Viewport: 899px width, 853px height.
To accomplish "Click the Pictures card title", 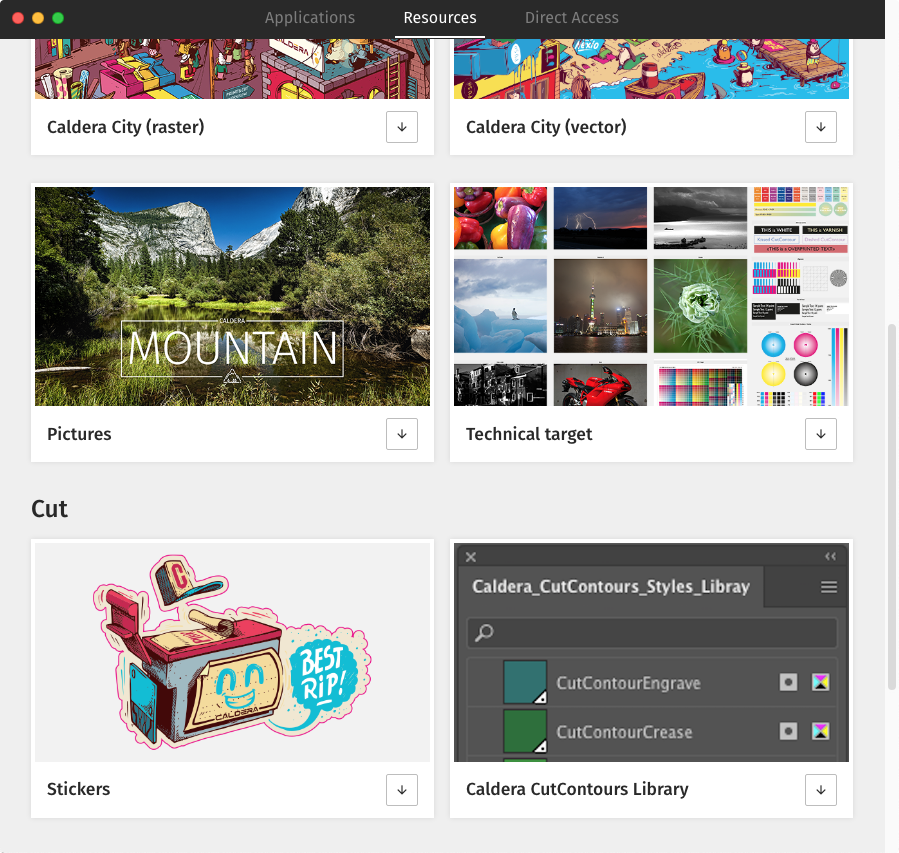I will 79,434.
